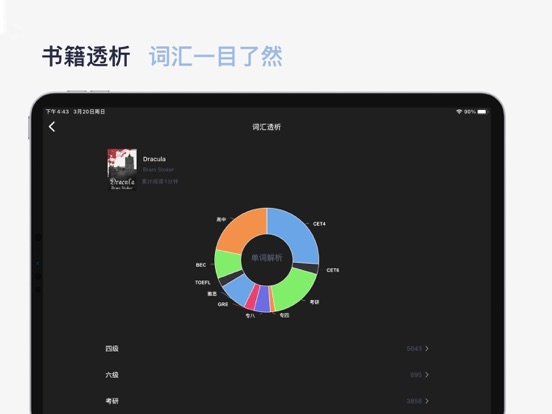Click the 考研 word count value
The height and width of the screenshot is (414, 552).
click(414, 401)
